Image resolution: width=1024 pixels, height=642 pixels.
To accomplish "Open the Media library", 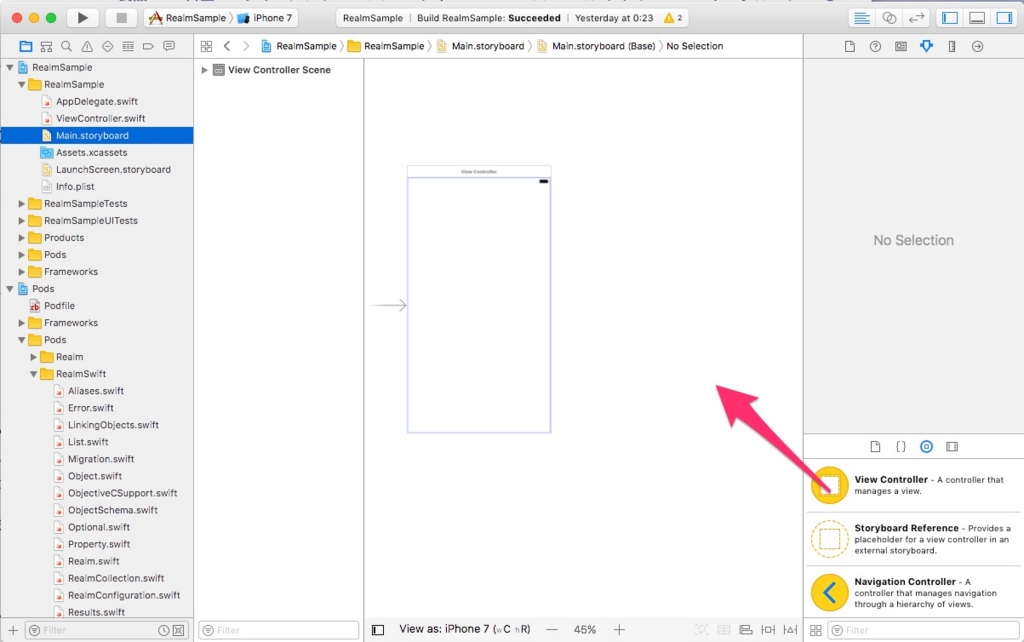I will [952, 447].
